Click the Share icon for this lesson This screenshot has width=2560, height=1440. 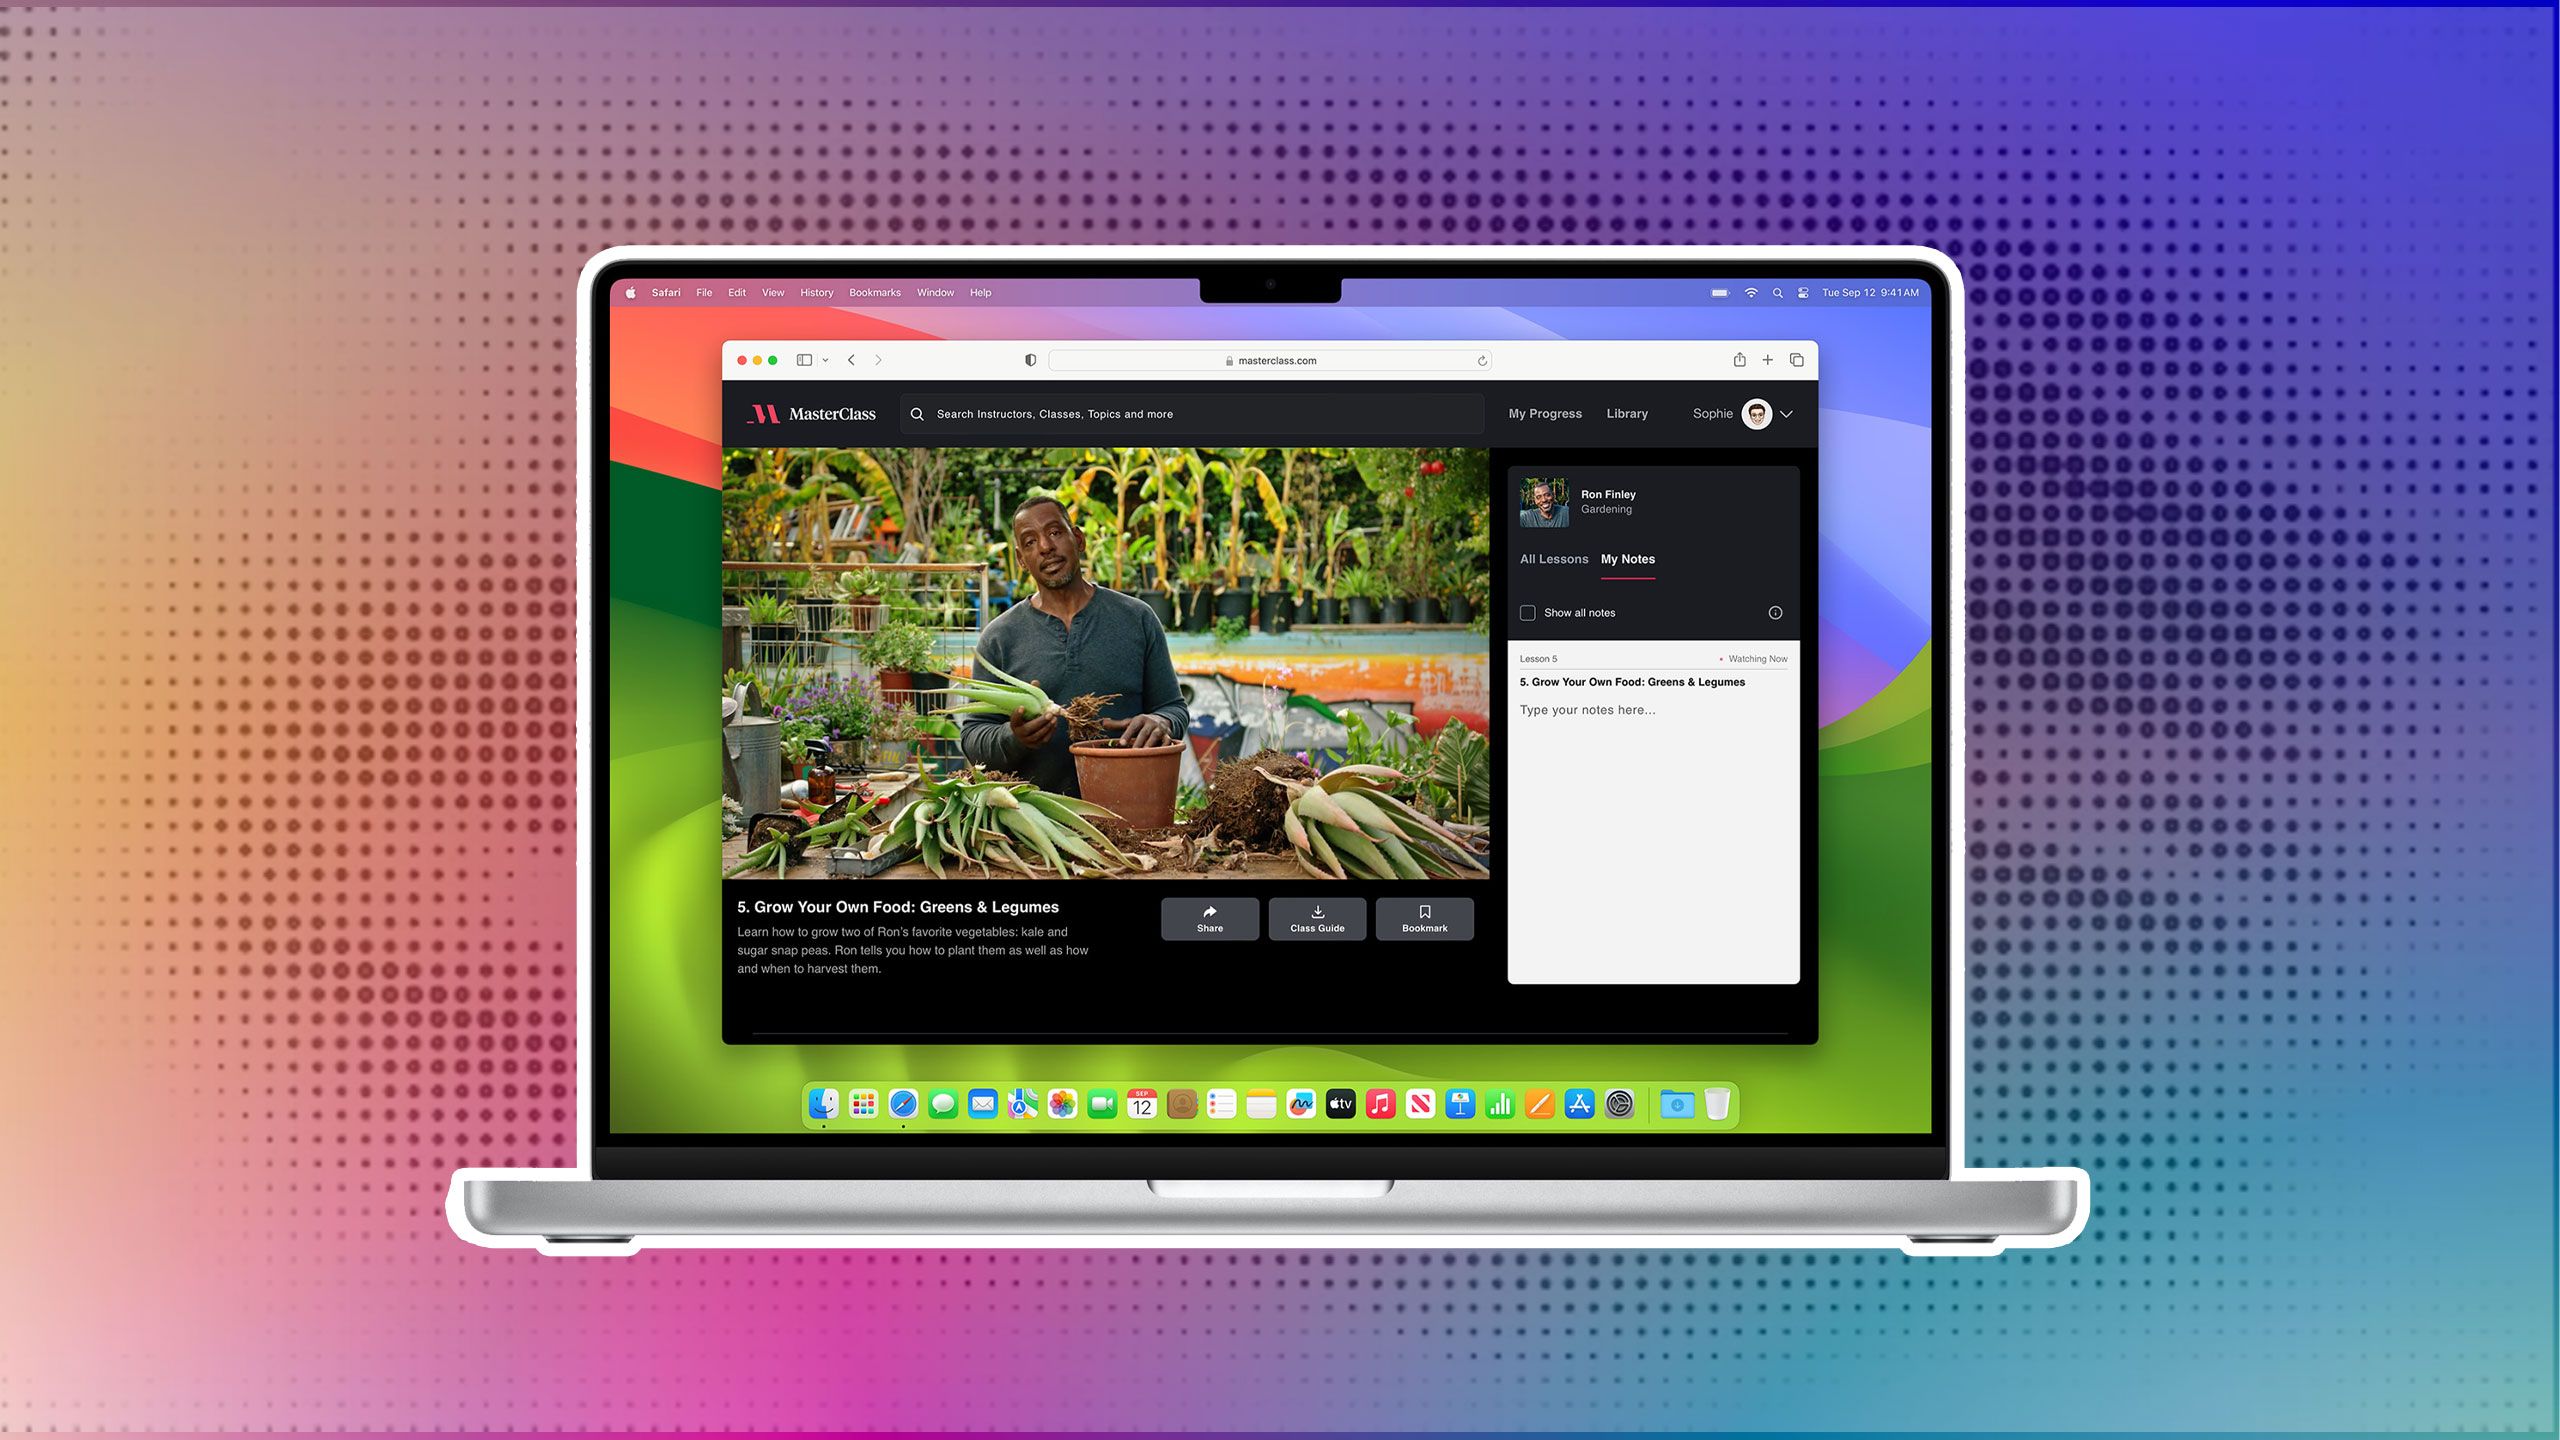(x=1210, y=918)
